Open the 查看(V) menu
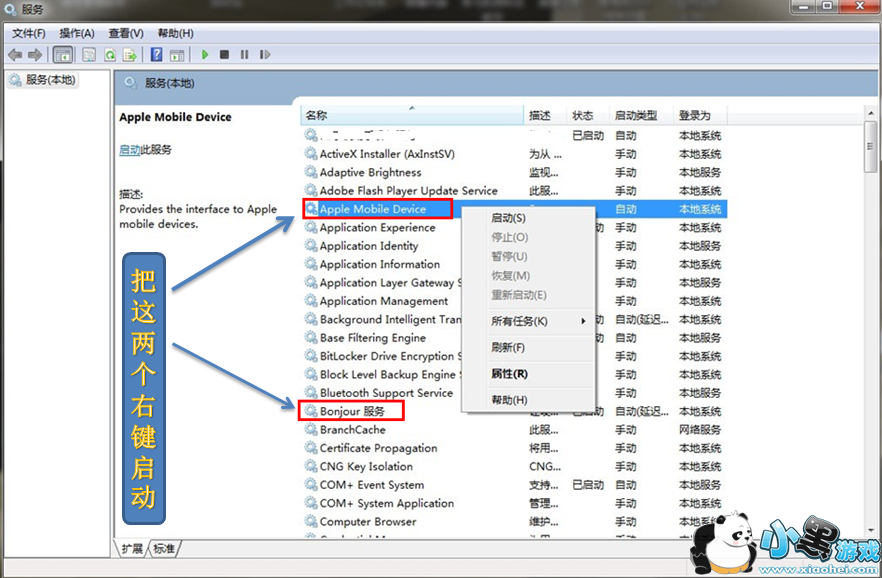 (x=126, y=33)
